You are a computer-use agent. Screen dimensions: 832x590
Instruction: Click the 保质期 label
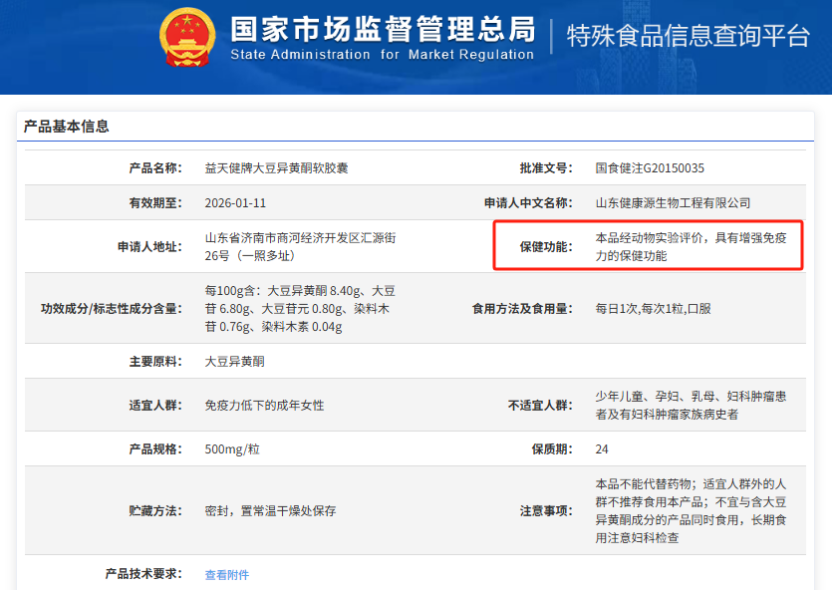click(552, 449)
